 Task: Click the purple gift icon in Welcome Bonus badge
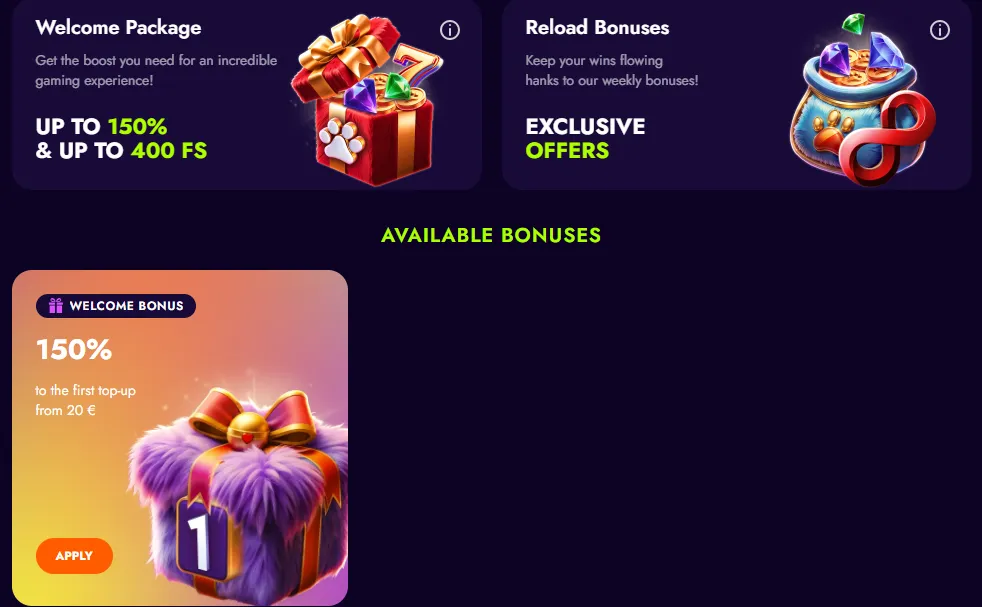(x=56, y=306)
